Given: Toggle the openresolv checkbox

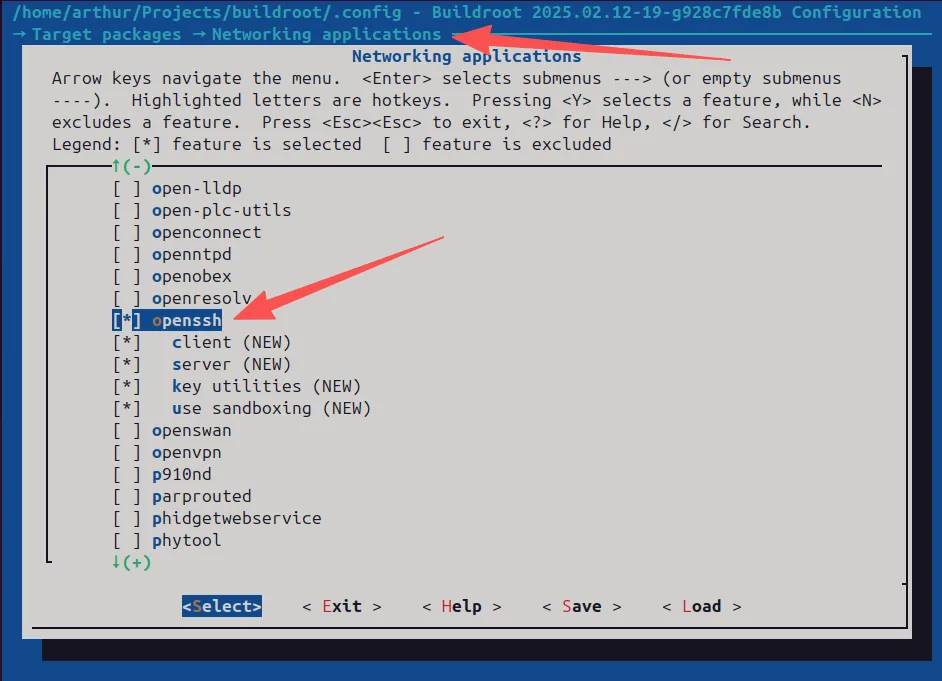Looking at the screenshot, I should 127,298.
